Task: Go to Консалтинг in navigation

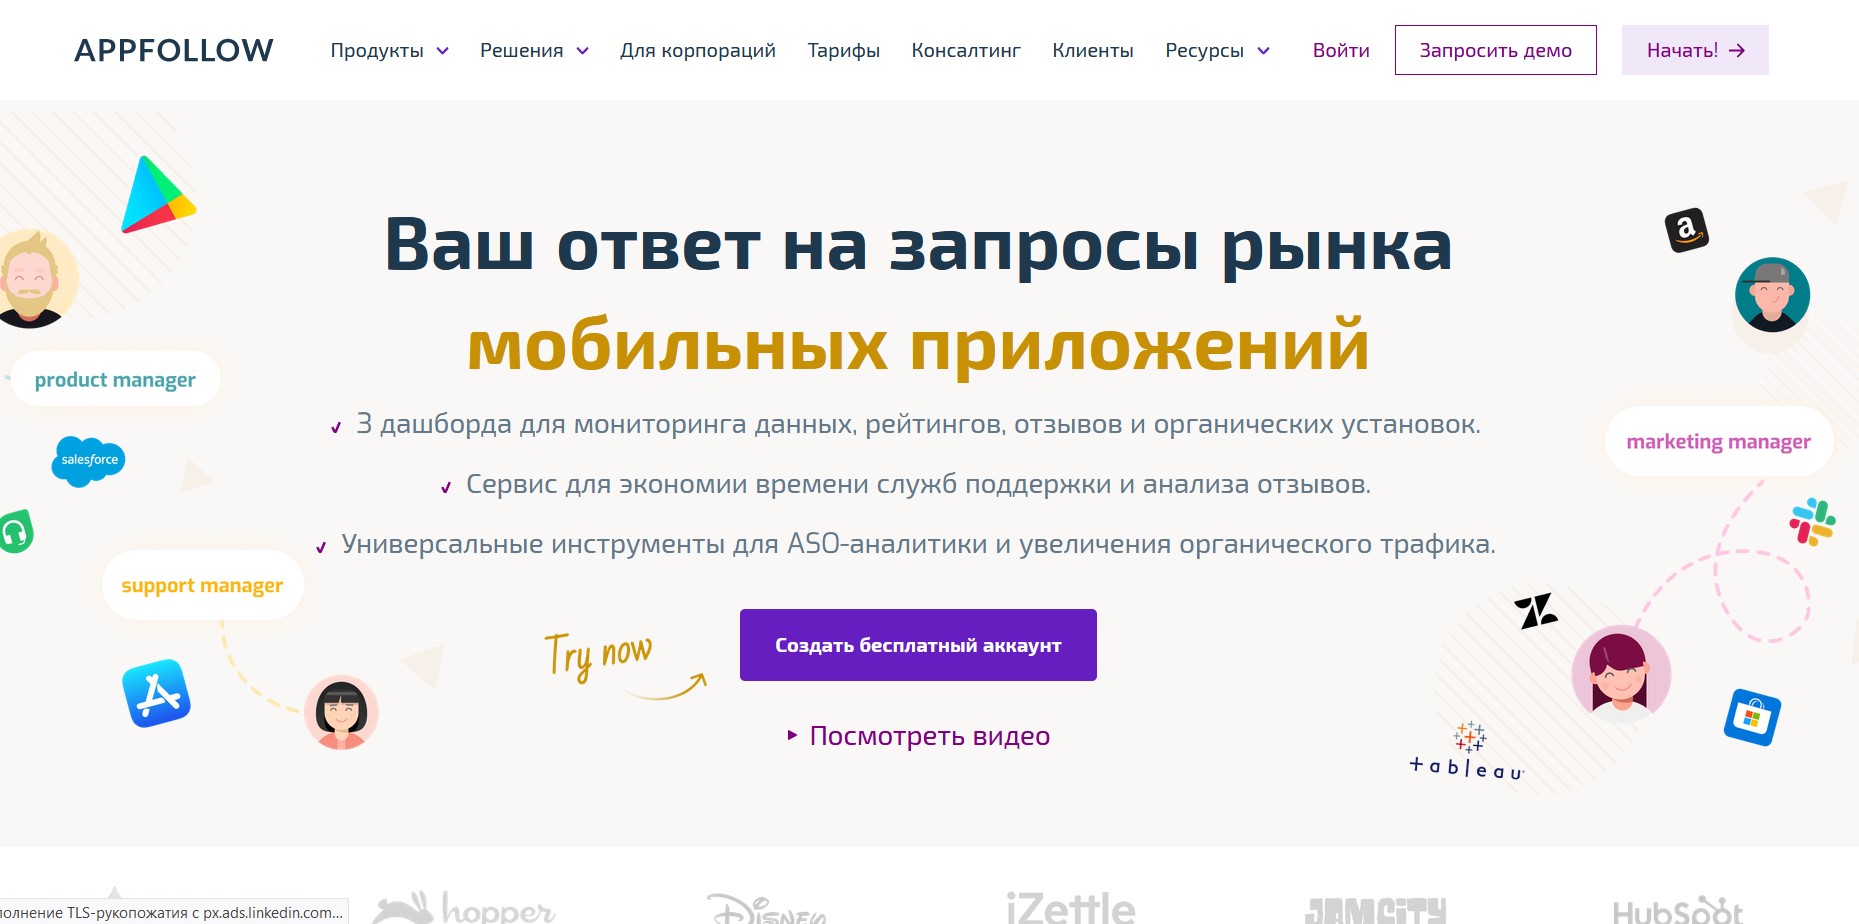Action: click(x=965, y=50)
